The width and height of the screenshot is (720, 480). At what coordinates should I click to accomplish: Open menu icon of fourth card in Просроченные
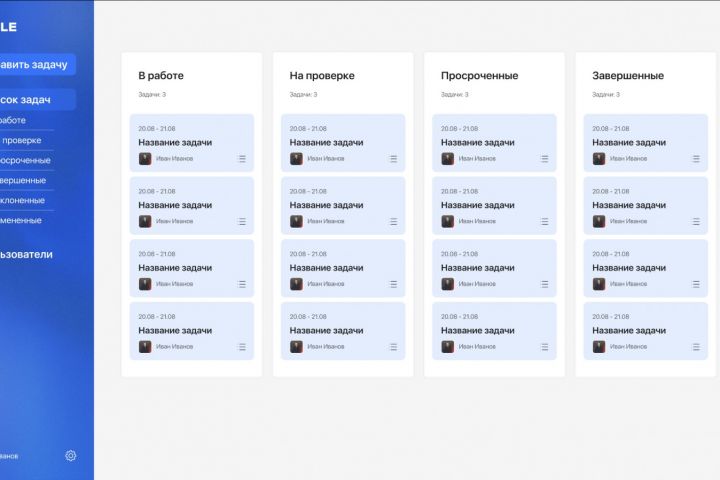(545, 347)
